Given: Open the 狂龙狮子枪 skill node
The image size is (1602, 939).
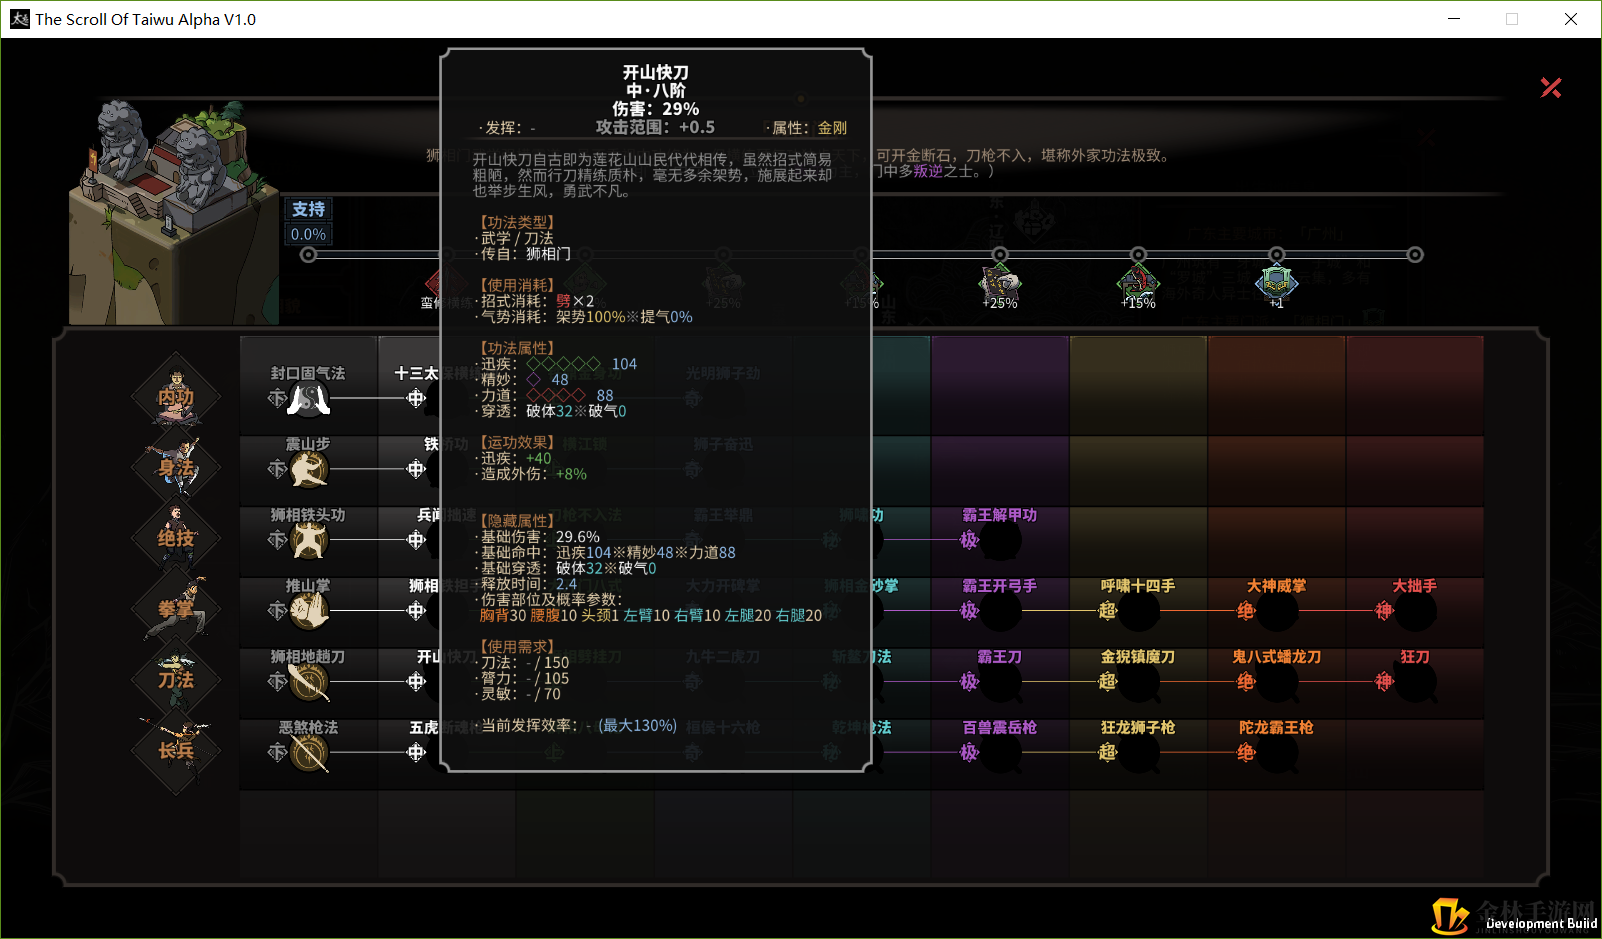Looking at the screenshot, I should tap(1139, 753).
